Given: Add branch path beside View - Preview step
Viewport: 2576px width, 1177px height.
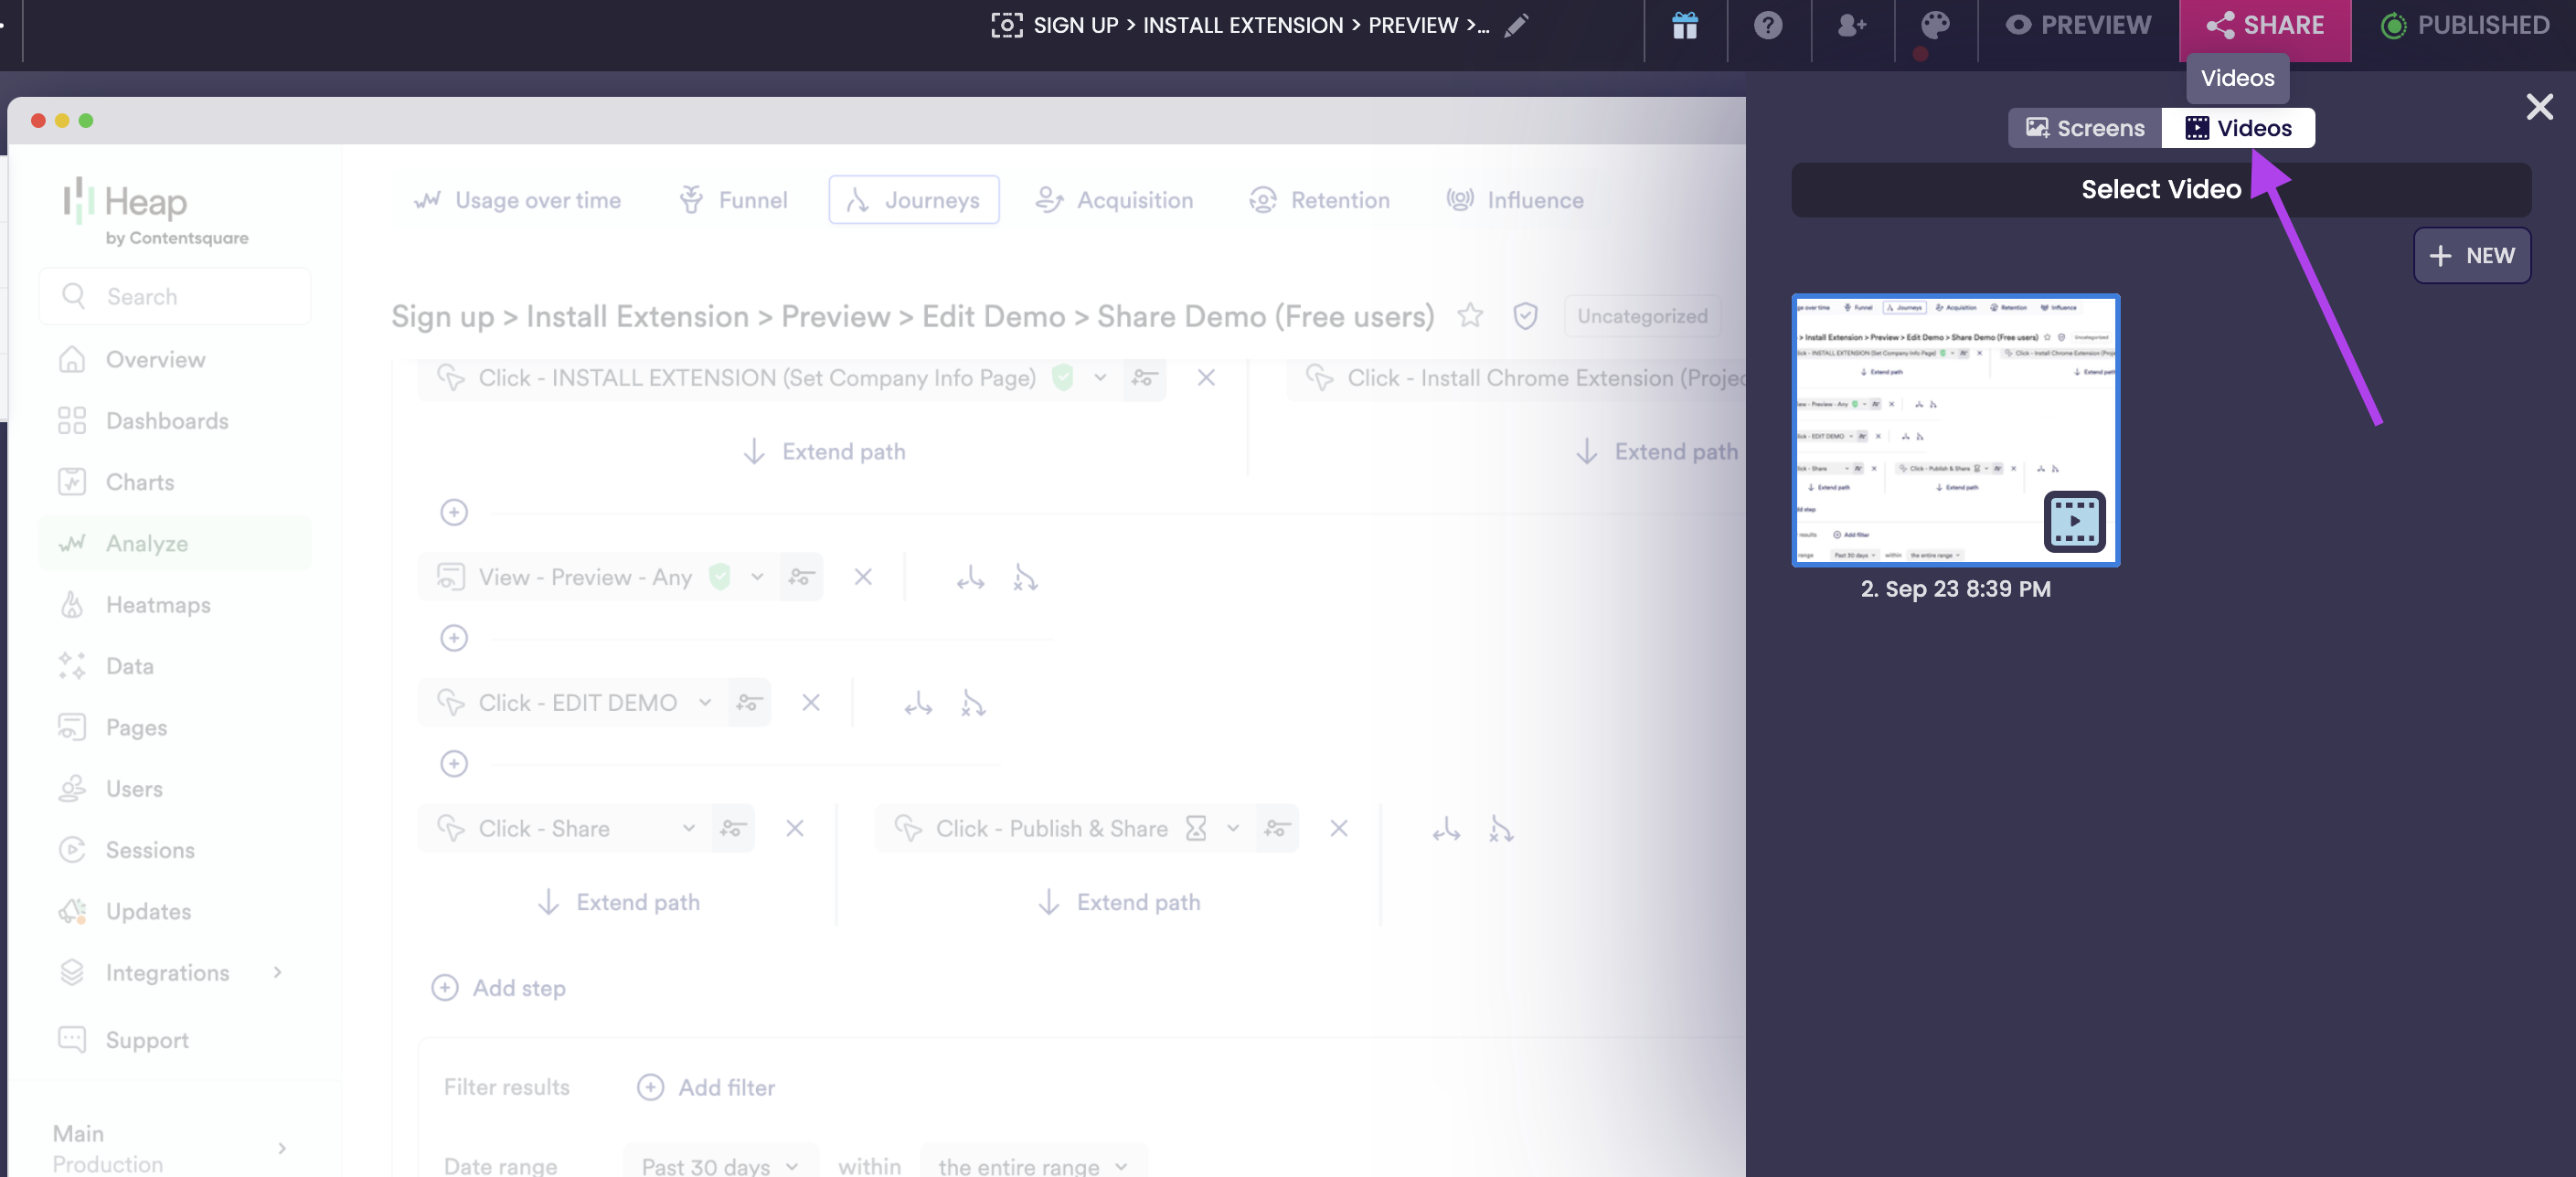Looking at the screenshot, I should pos(970,577).
